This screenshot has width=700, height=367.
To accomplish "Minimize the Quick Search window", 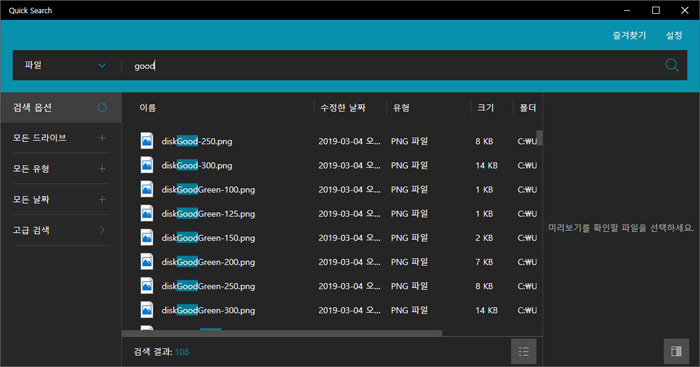I will (x=627, y=10).
